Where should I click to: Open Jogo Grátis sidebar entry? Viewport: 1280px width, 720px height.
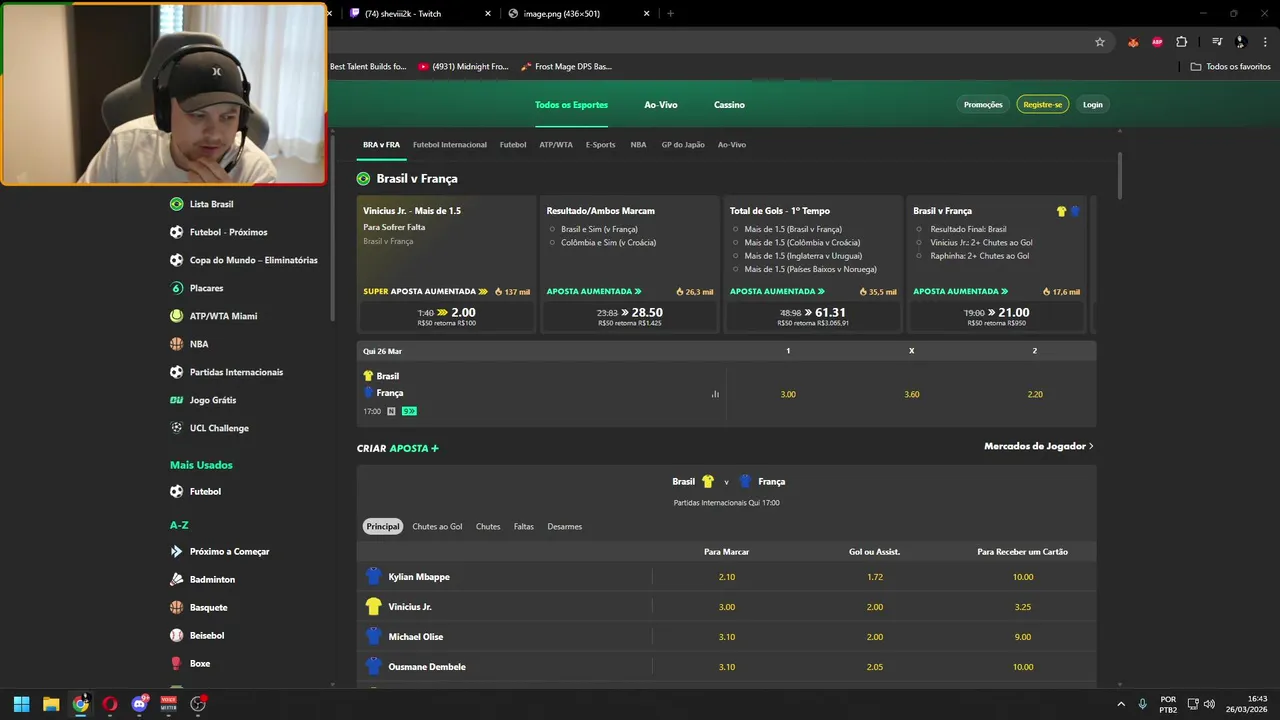(203, 400)
